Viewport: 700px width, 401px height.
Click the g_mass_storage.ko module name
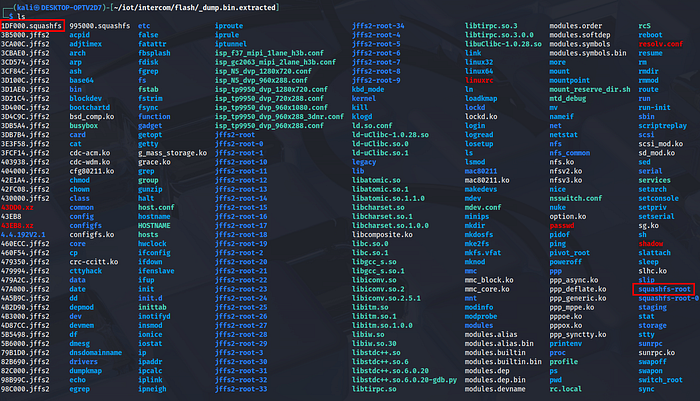(172, 153)
